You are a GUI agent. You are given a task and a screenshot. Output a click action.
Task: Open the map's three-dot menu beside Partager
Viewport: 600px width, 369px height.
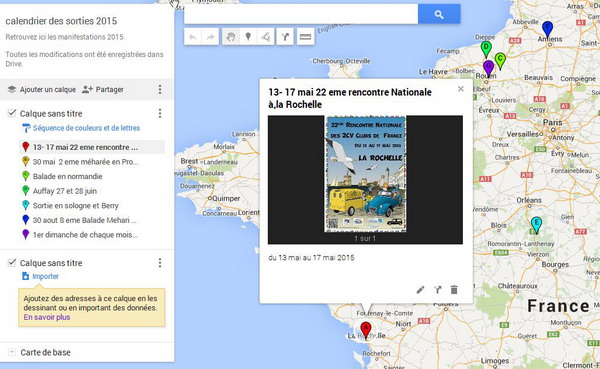pos(160,90)
